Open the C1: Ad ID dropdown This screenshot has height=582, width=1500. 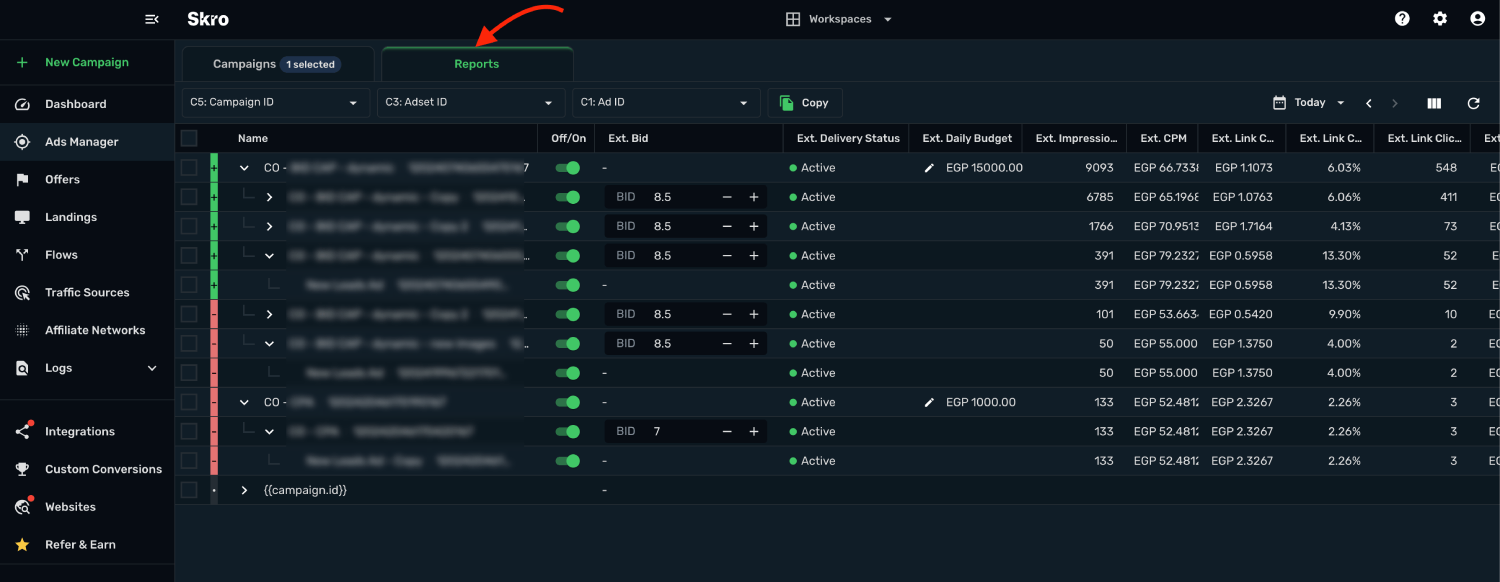tap(666, 103)
